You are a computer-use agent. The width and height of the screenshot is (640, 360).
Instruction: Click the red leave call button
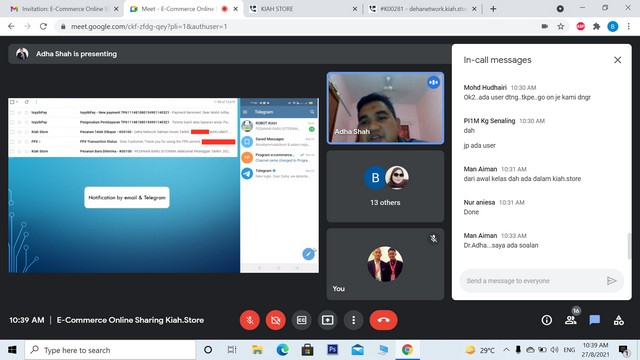coord(383,320)
